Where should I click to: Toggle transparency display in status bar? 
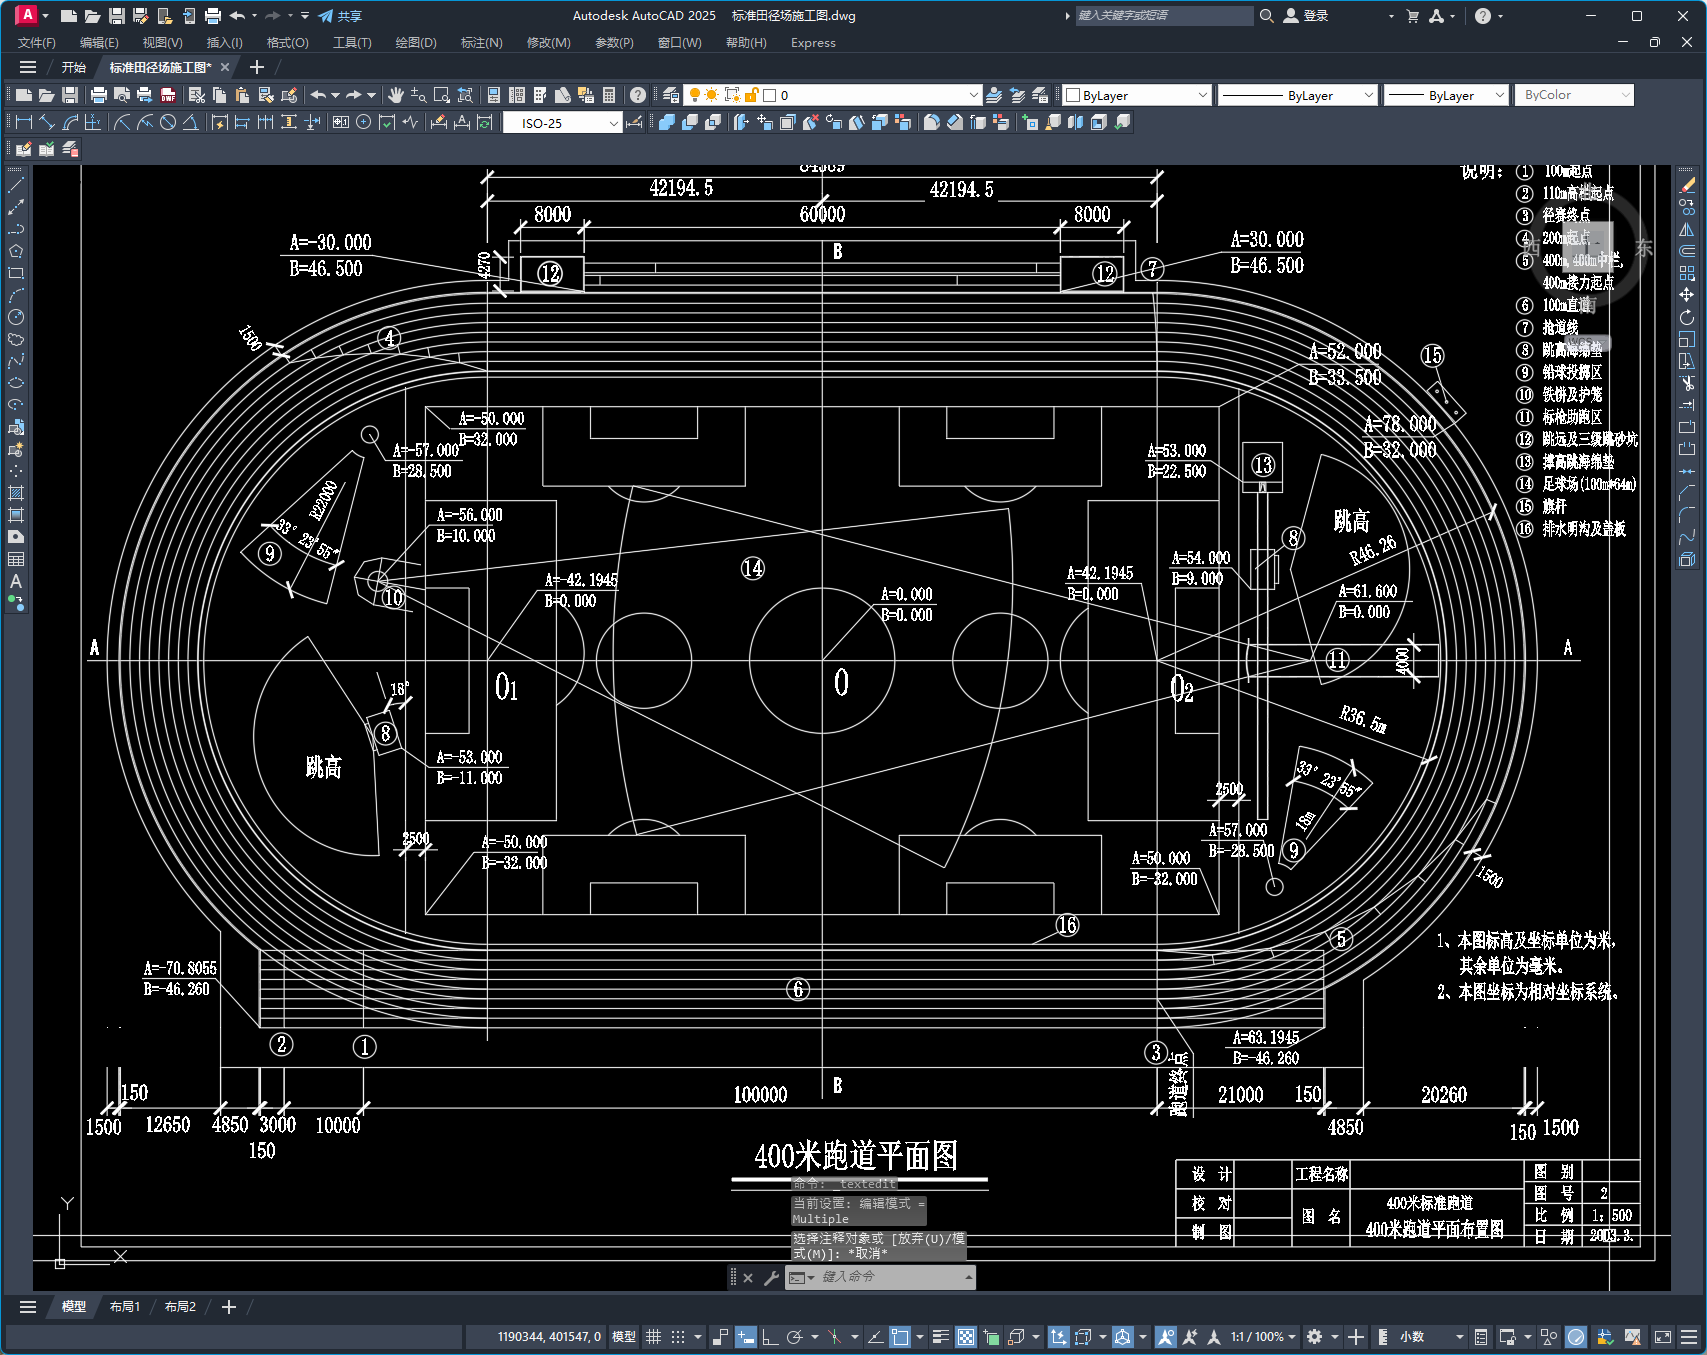[x=966, y=1337]
